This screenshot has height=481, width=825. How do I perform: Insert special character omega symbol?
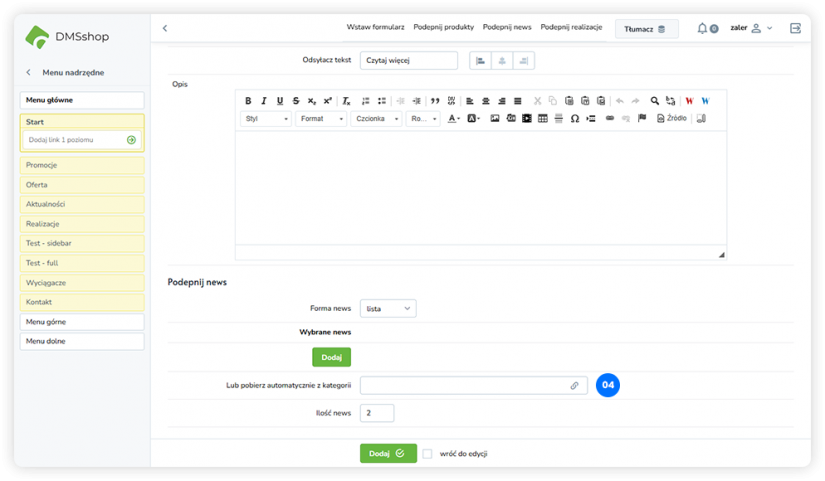click(x=575, y=119)
